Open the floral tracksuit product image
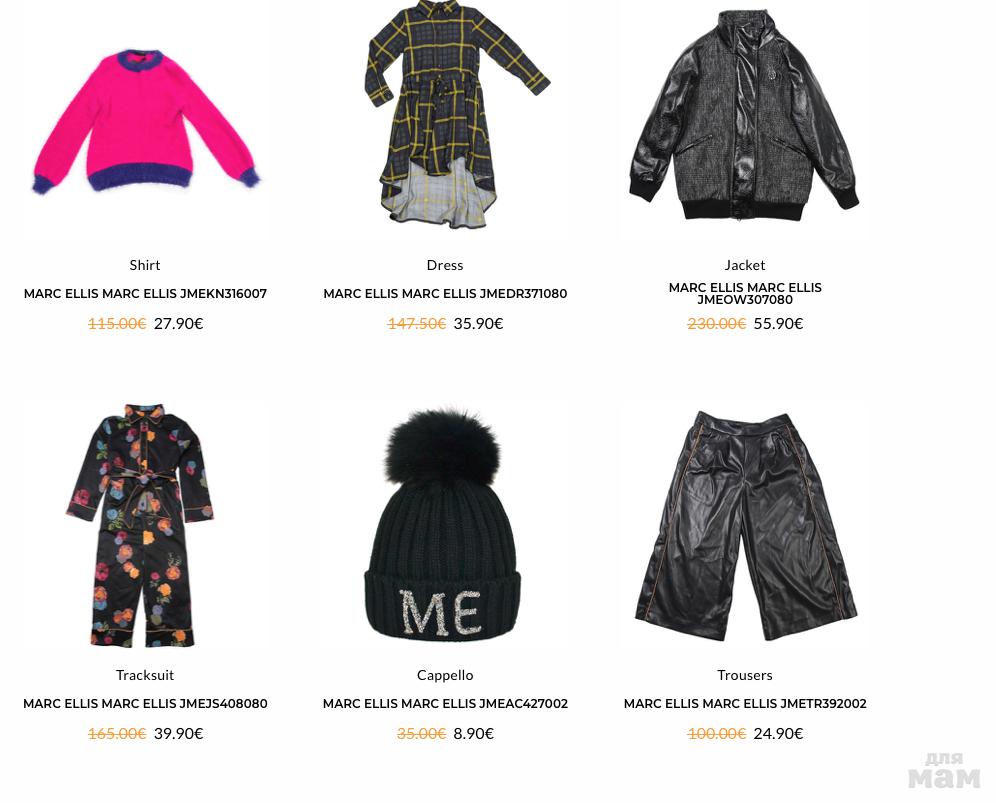The width and height of the screenshot is (996, 803). pyautogui.click(x=140, y=525)
